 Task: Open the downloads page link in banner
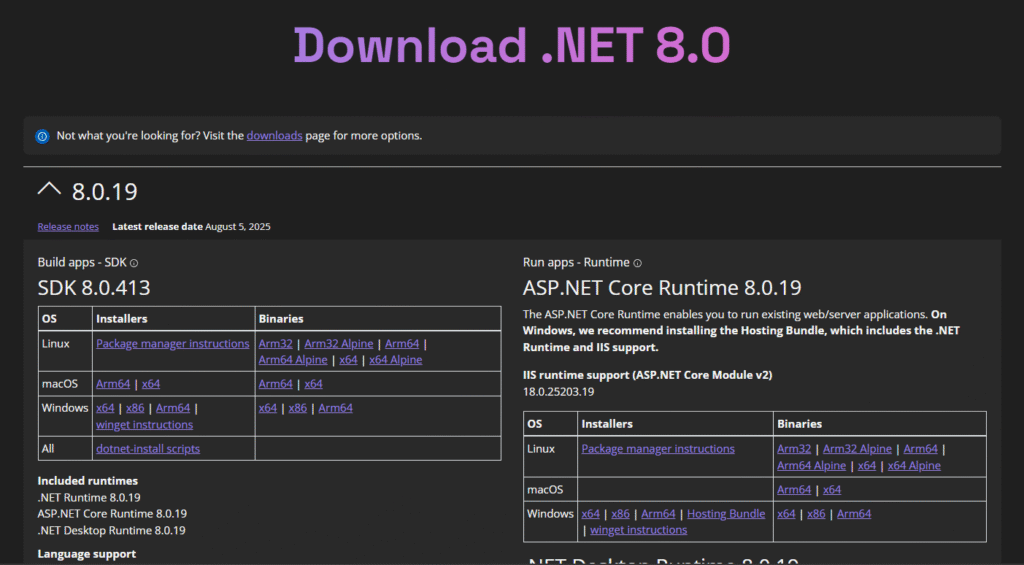pos(274,135)
